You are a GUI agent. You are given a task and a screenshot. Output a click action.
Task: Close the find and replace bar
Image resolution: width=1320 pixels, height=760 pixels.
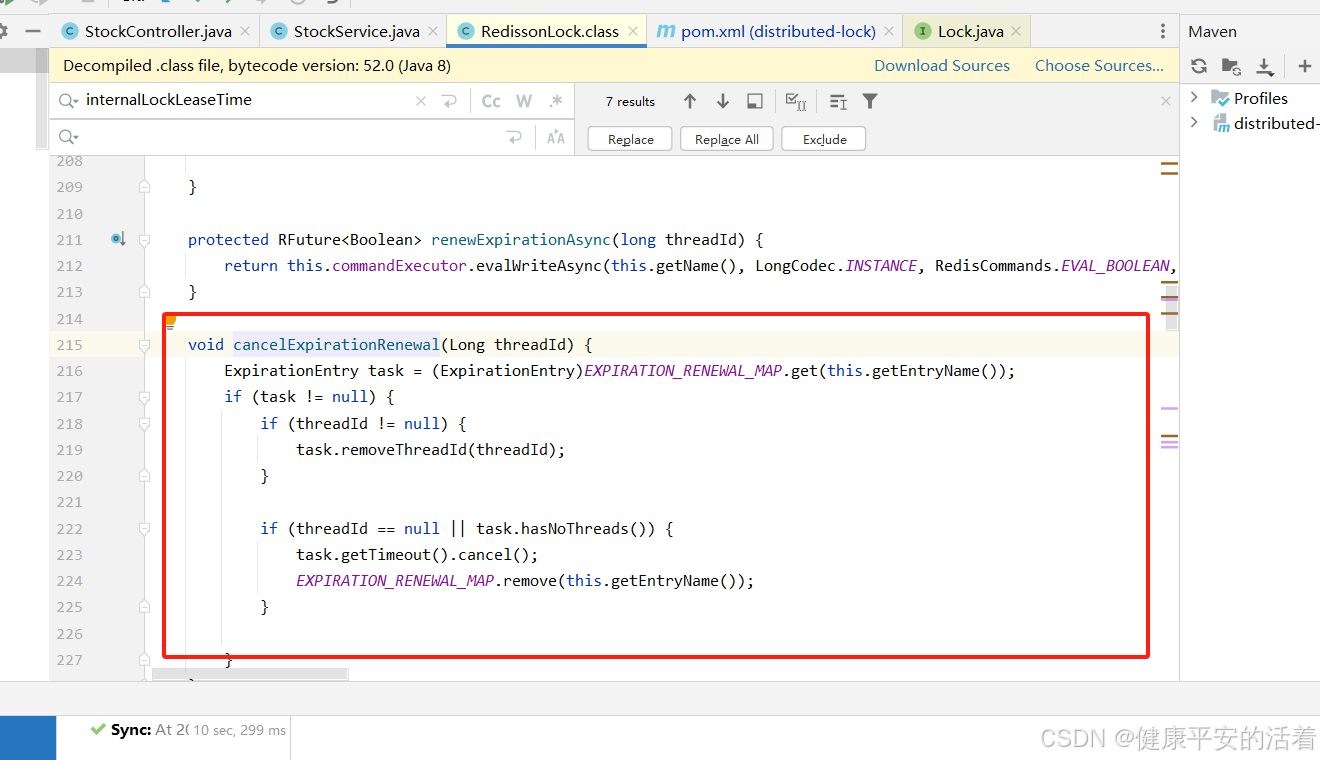1165,101
